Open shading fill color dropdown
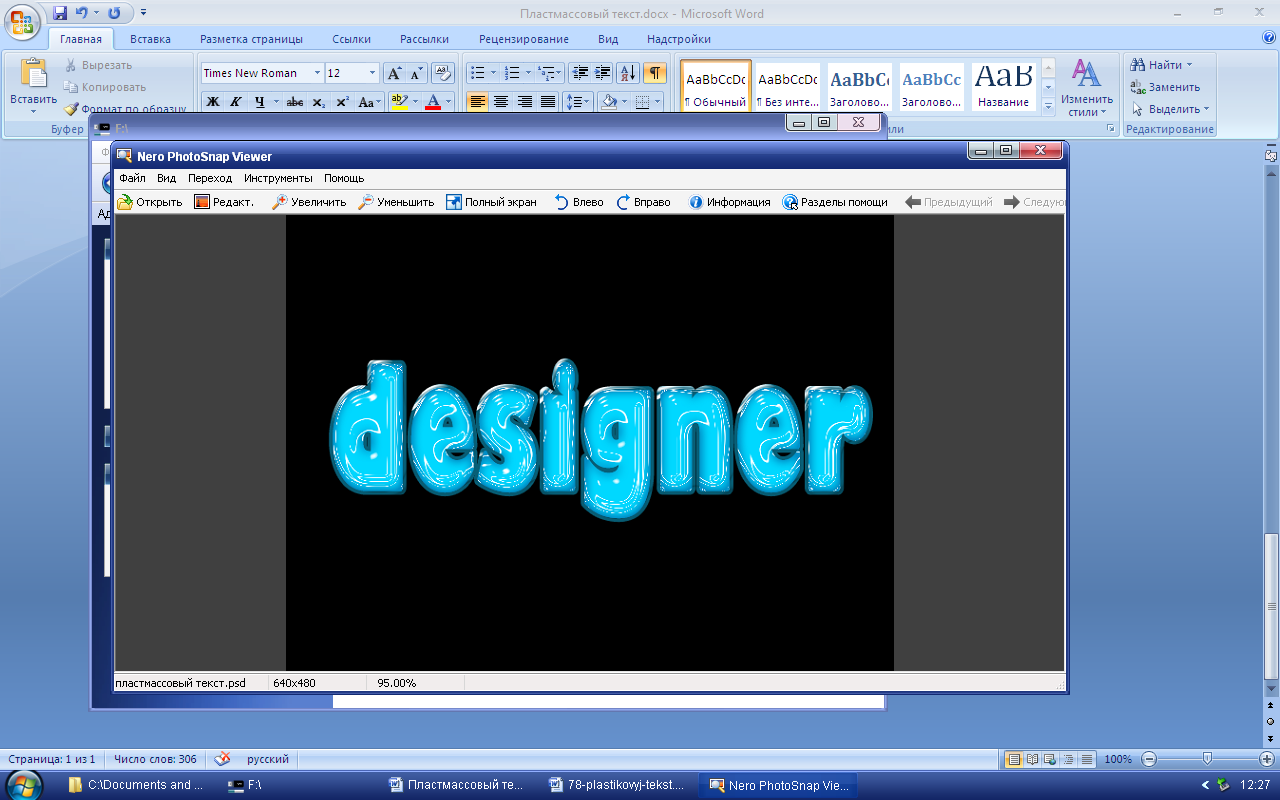Screen dimensions: 1280x800 pyautogui.click(x=624, y=102)
